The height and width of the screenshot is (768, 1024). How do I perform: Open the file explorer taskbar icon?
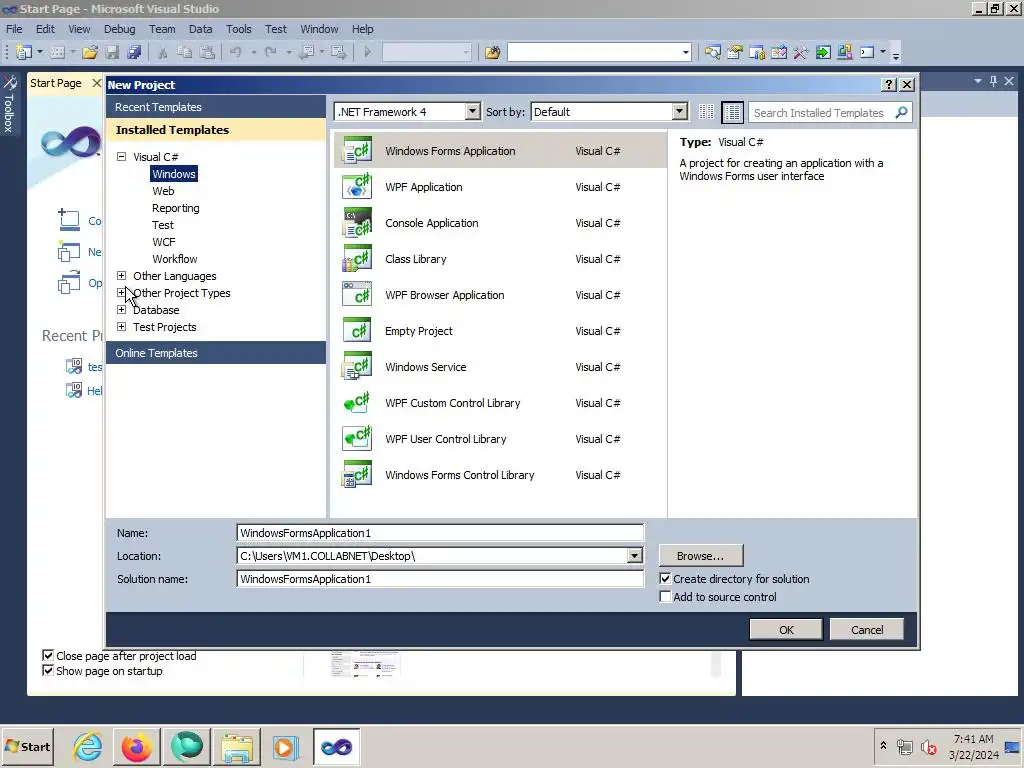(x=236, y=746)
